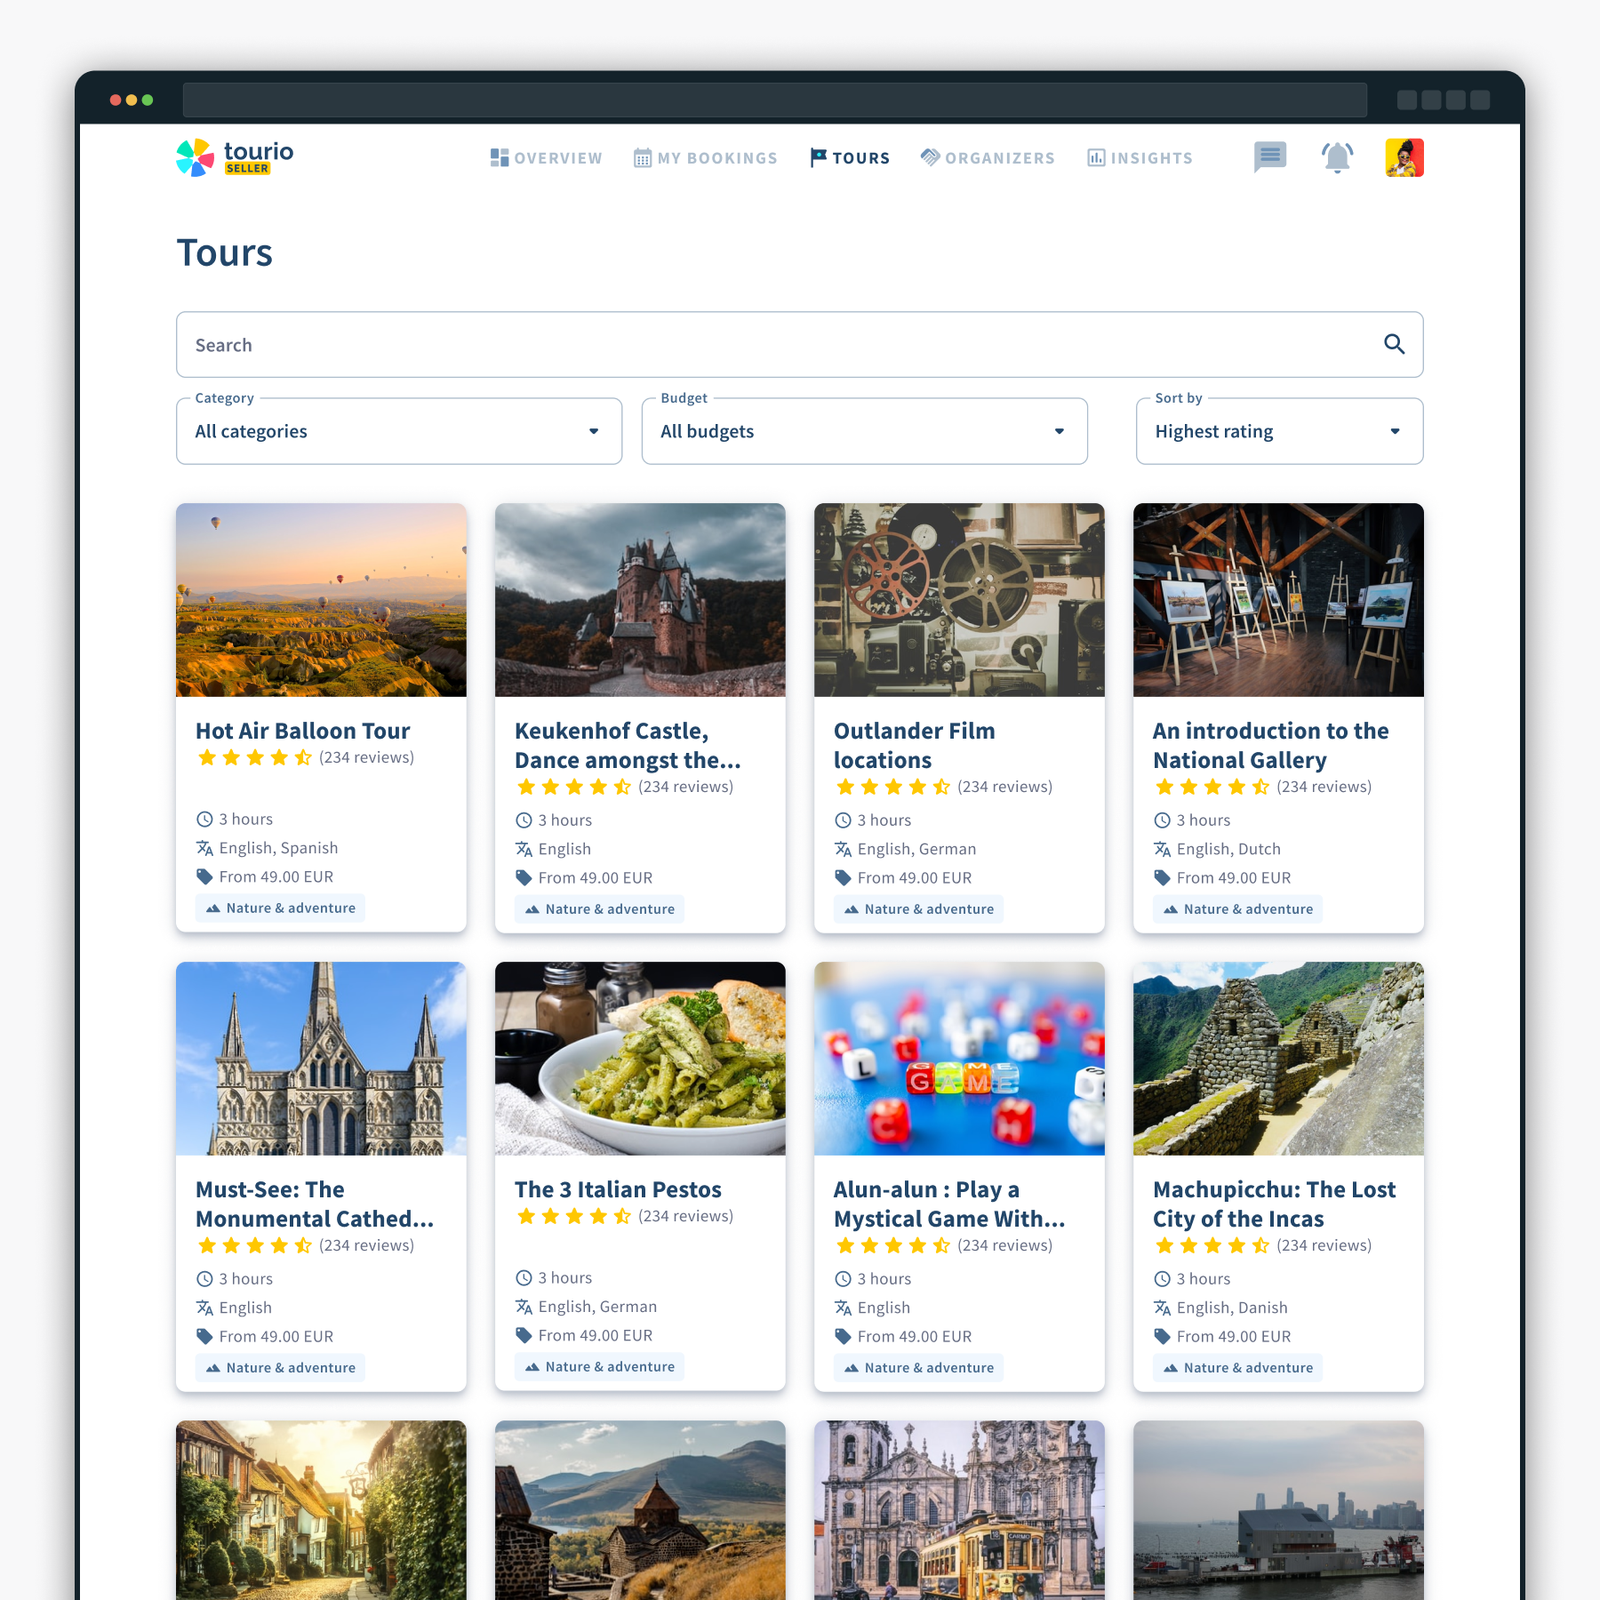This screenshot has width=1600, height=1600.
Task: Open the Keukenhof Castle photo thumbnail
Action: point(640,600)
